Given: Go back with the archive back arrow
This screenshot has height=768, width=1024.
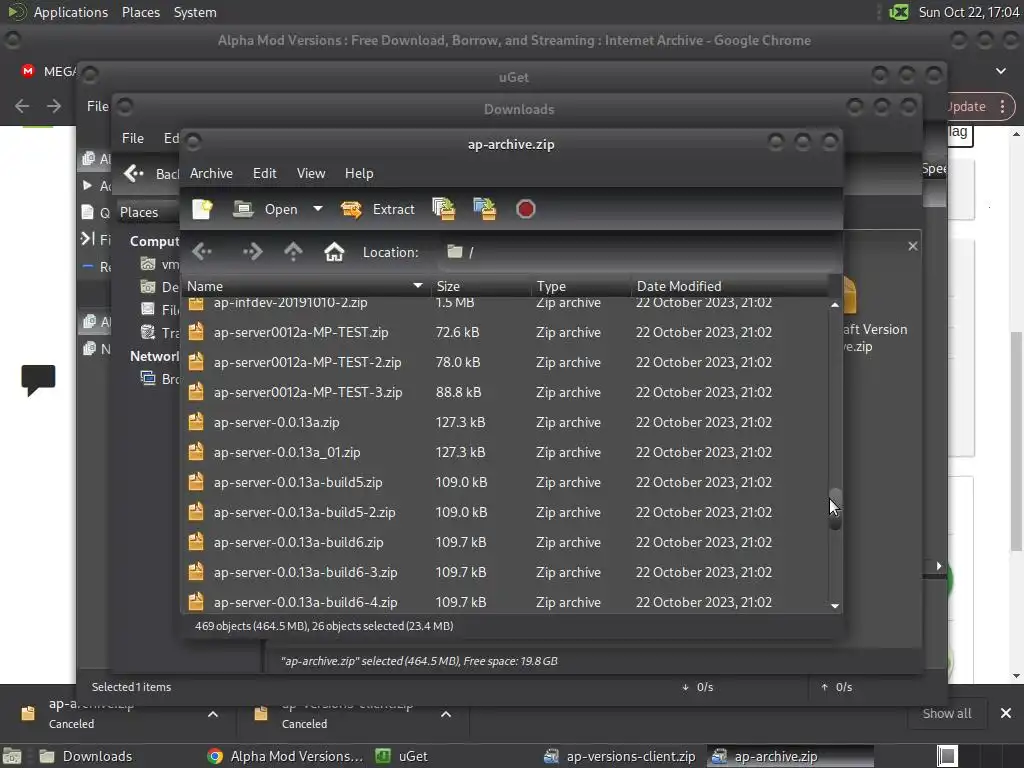Looking at the screenshot, I should click(x=202, y=251).
